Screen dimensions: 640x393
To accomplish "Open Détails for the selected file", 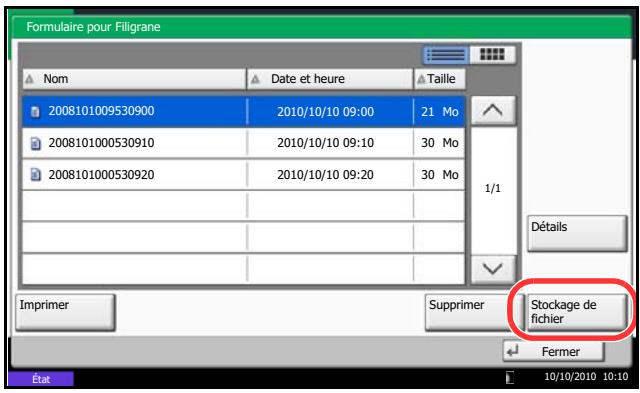I will (x=577, y=233).
